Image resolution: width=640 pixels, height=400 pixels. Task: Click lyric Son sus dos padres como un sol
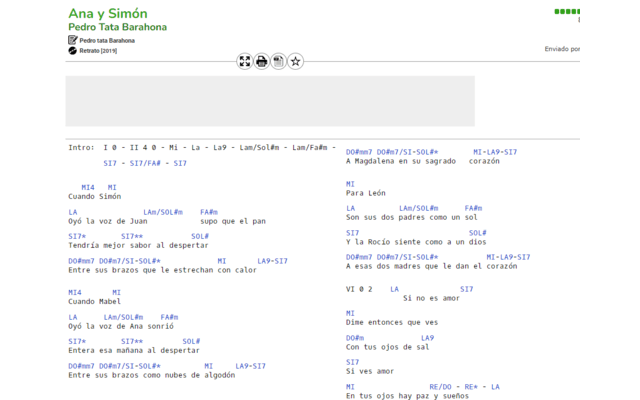tap(412, 217)
